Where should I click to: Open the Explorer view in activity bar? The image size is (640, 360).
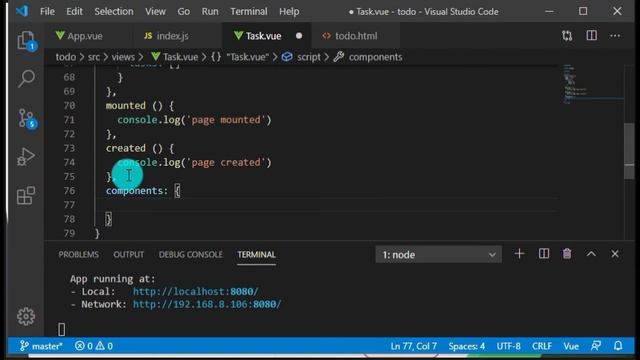click(x=26, y=41)
